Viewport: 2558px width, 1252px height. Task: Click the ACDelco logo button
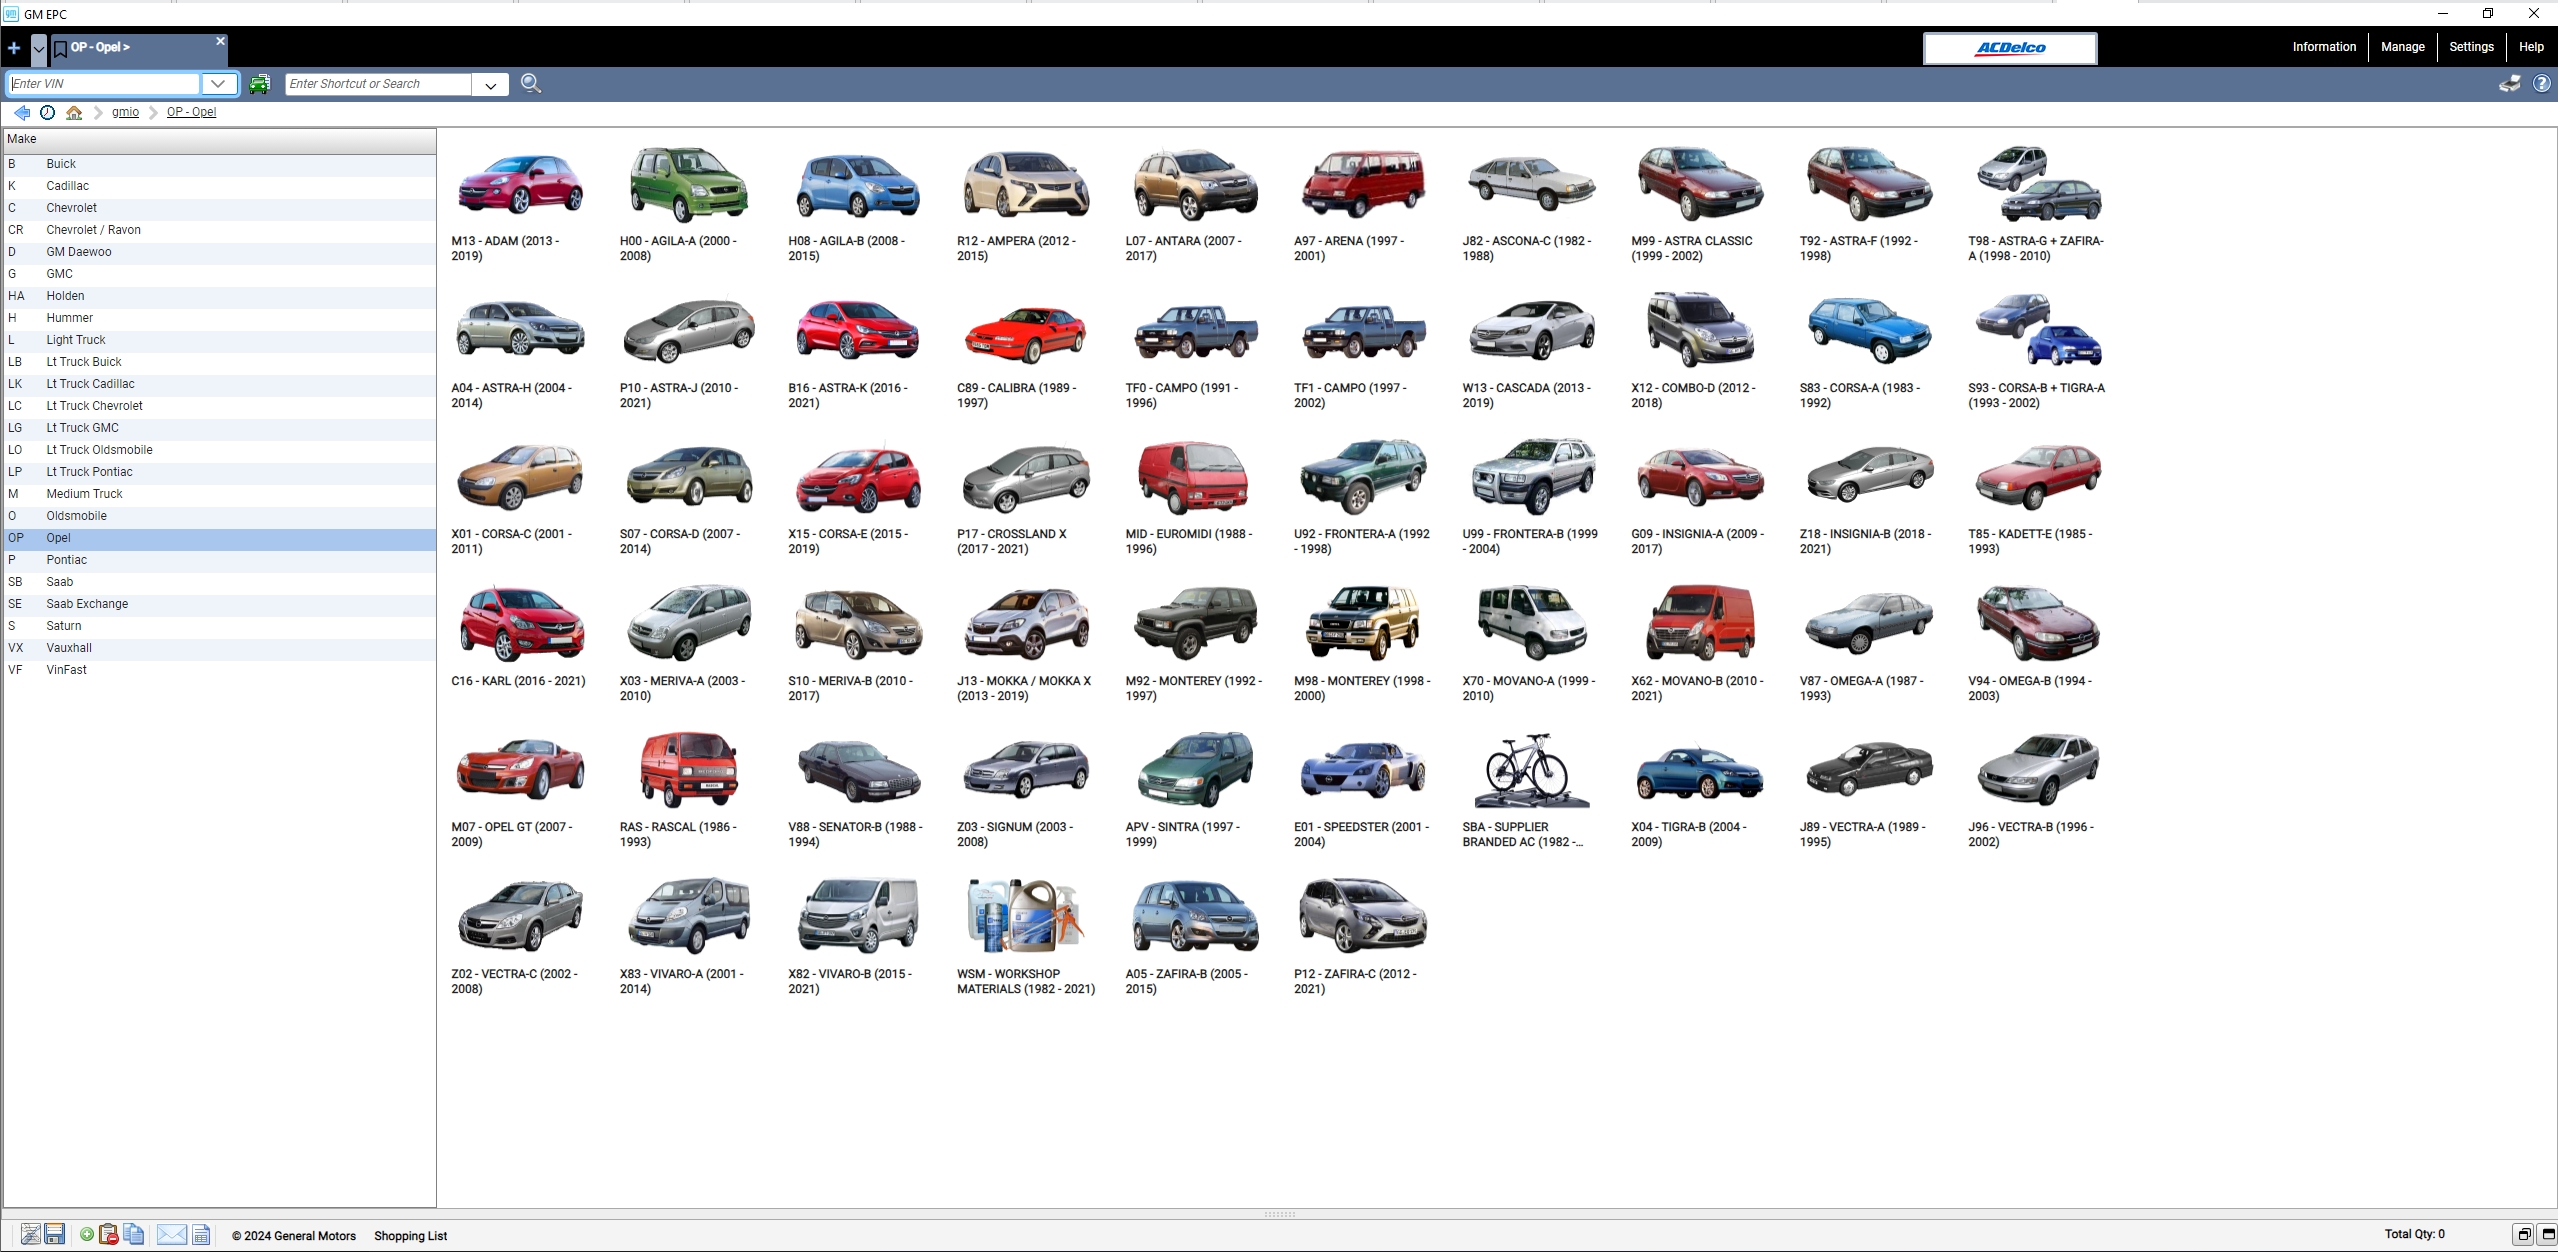pyautogui.click(x=2010, y=48)
